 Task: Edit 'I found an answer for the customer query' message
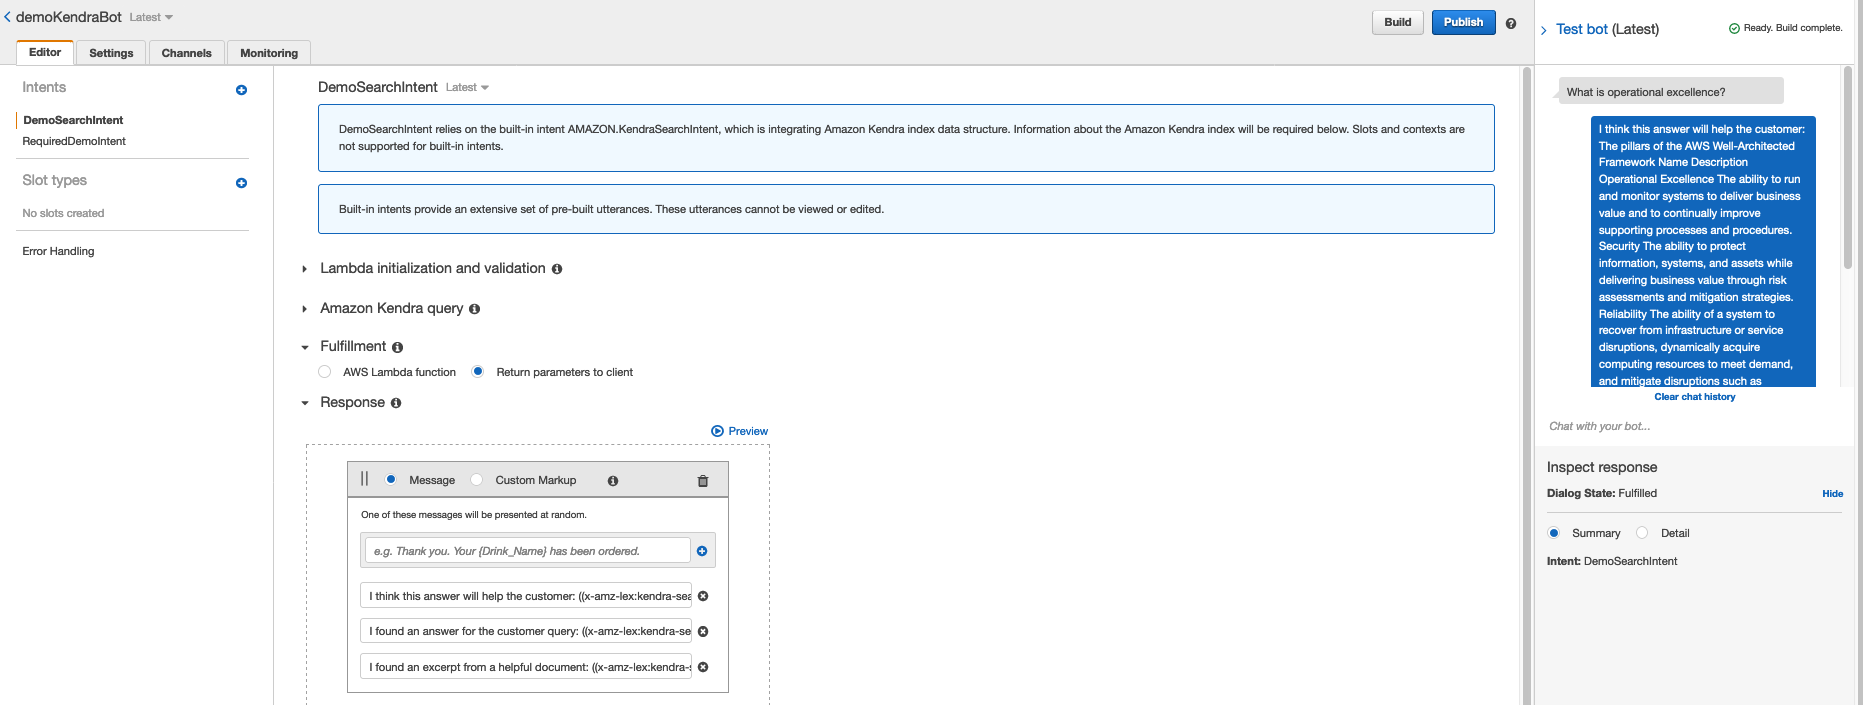[x=526, y=631]
